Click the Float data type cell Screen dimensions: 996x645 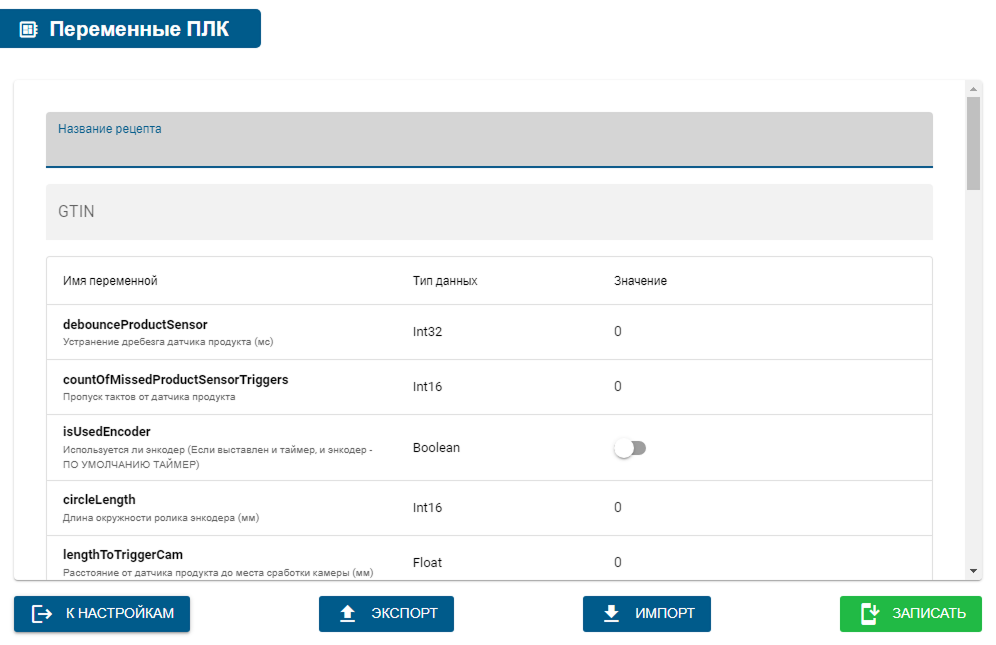click(427, 562)
